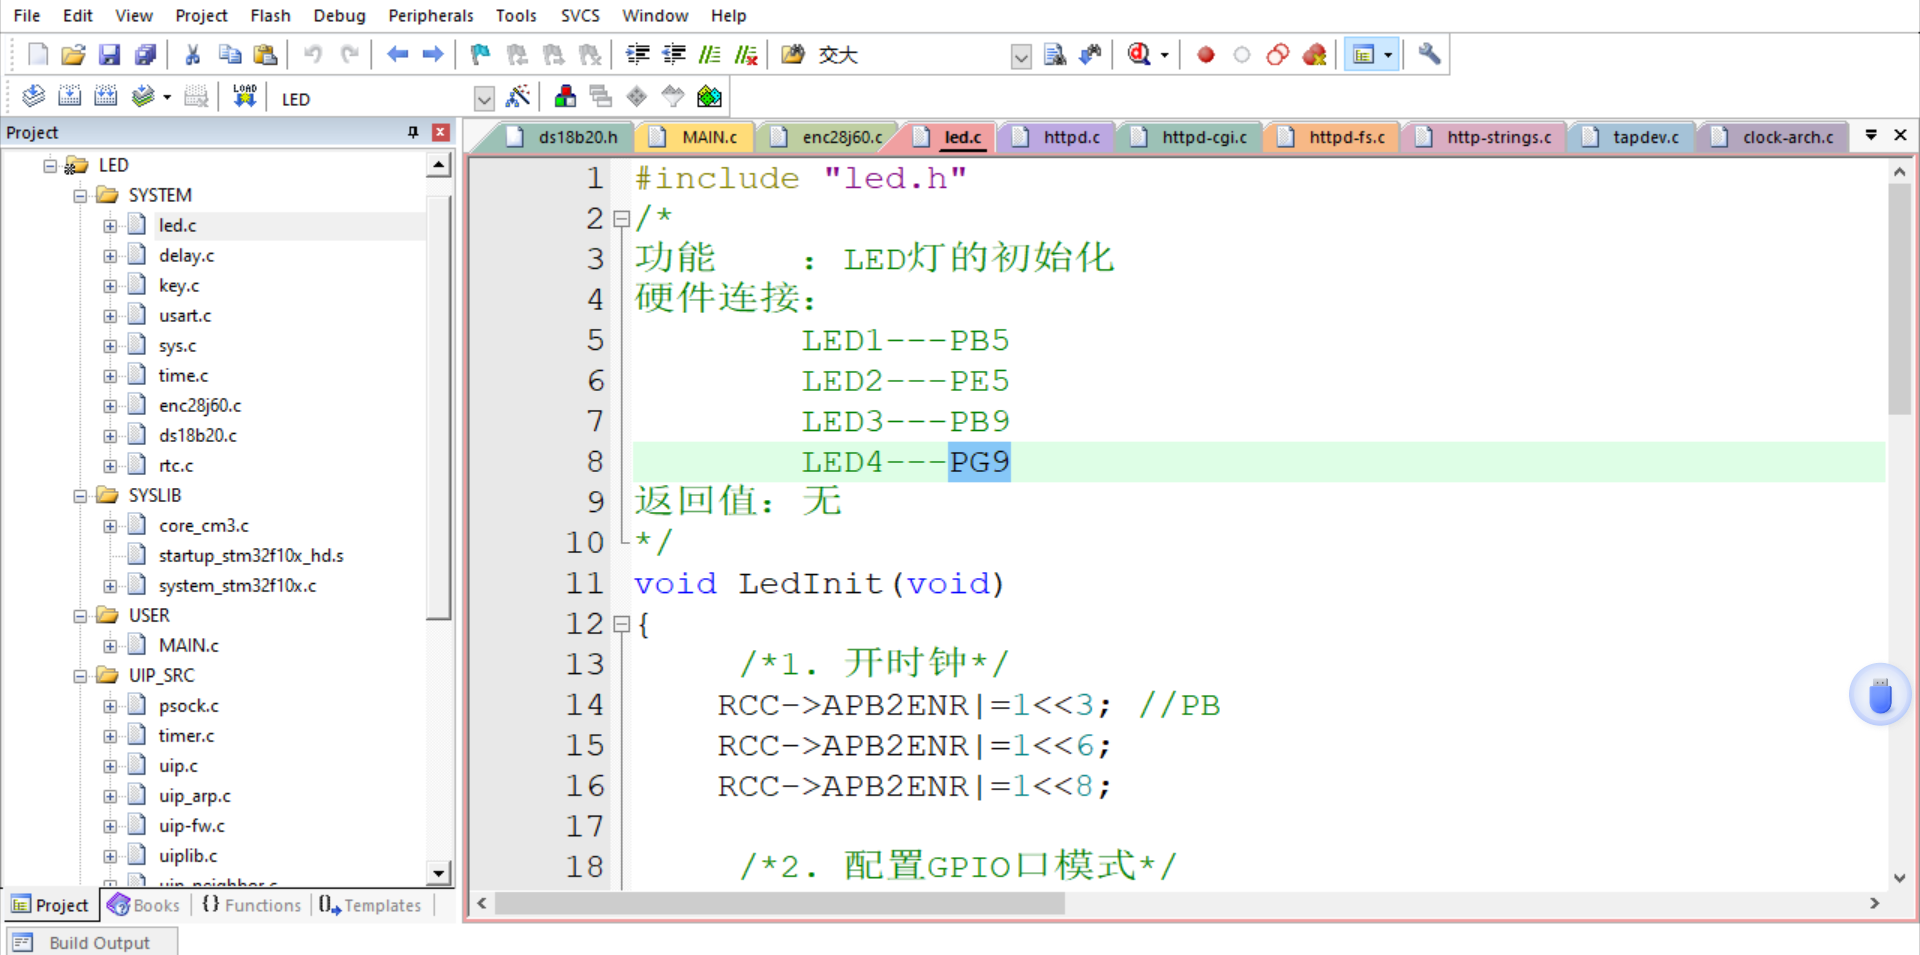The width and height of the screenshot is (1920, 955).
Task: Insert a breakpoint with the red dot icon
Action: 1206,55
